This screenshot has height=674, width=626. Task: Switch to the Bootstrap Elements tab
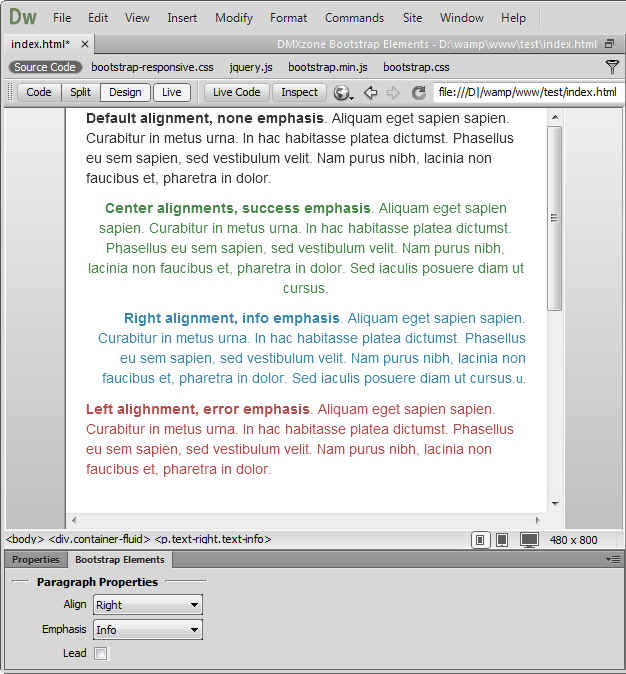120,560
